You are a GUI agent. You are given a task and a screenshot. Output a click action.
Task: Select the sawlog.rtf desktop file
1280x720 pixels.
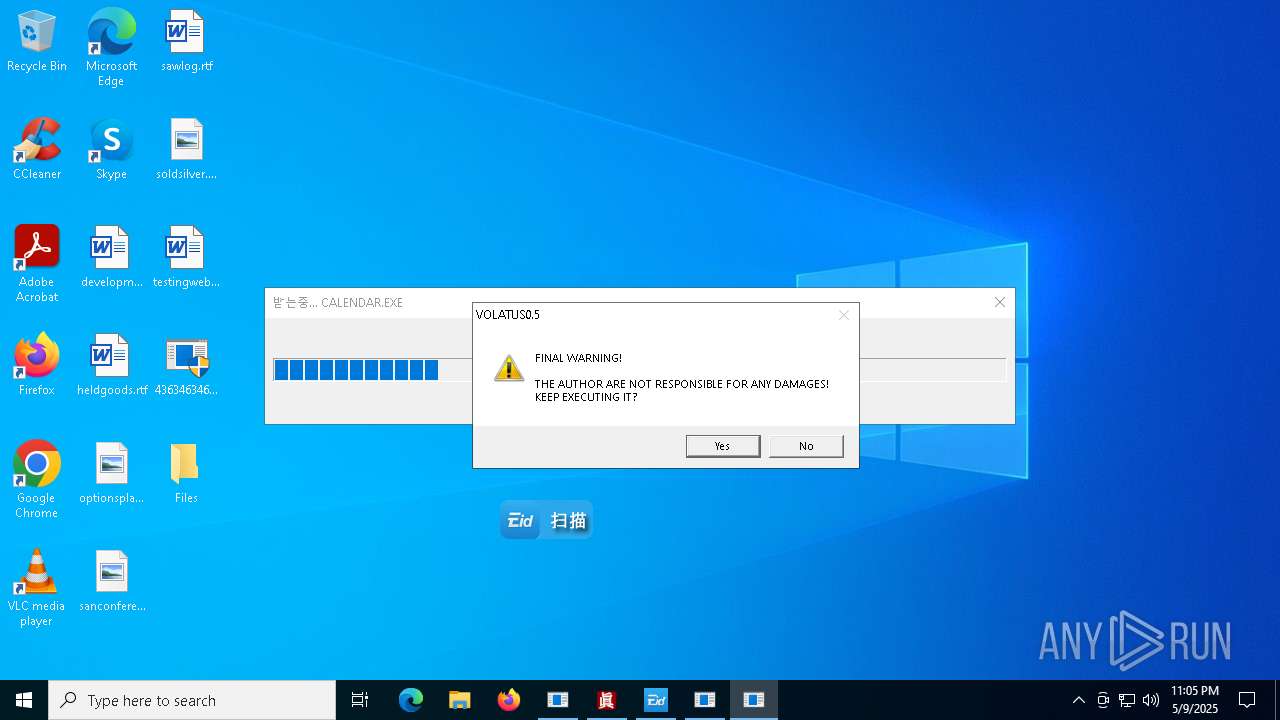(186, 42)
